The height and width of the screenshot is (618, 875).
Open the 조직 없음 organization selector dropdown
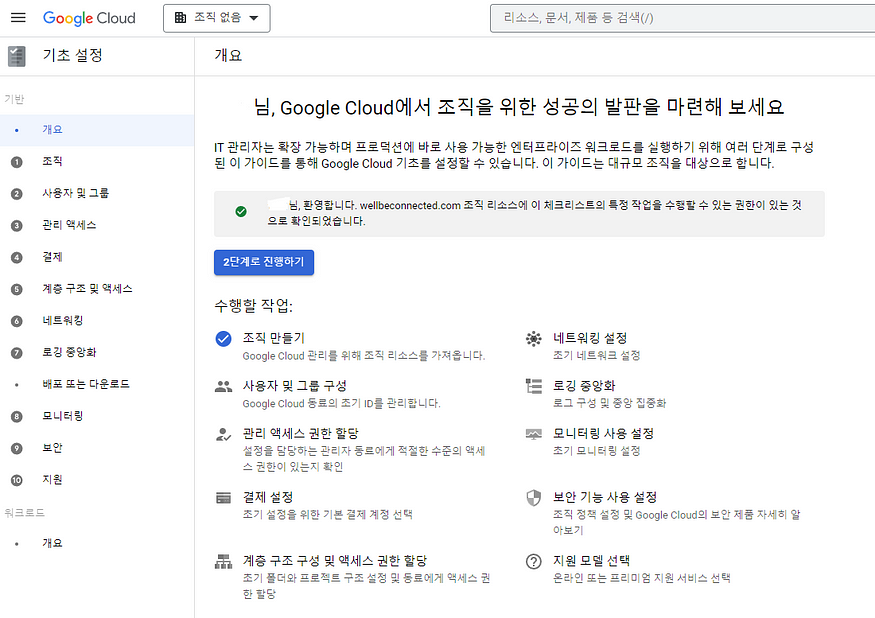[217, 18]
